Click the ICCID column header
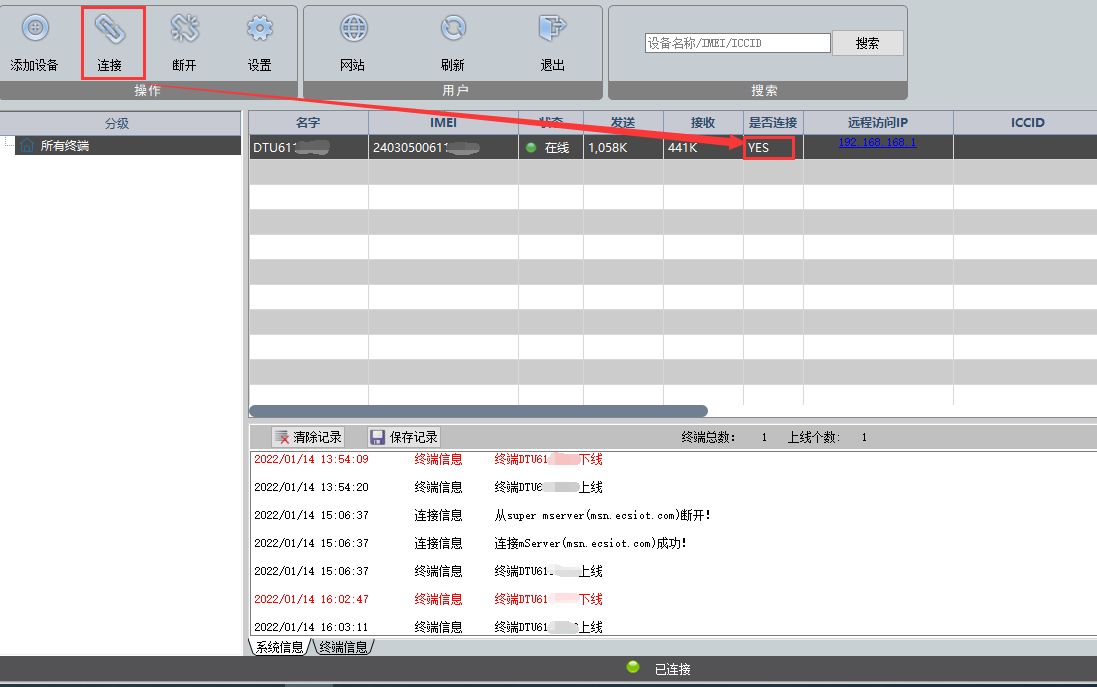The height and width of the screenshot is (687, 1097). (x=1027, y=122)
